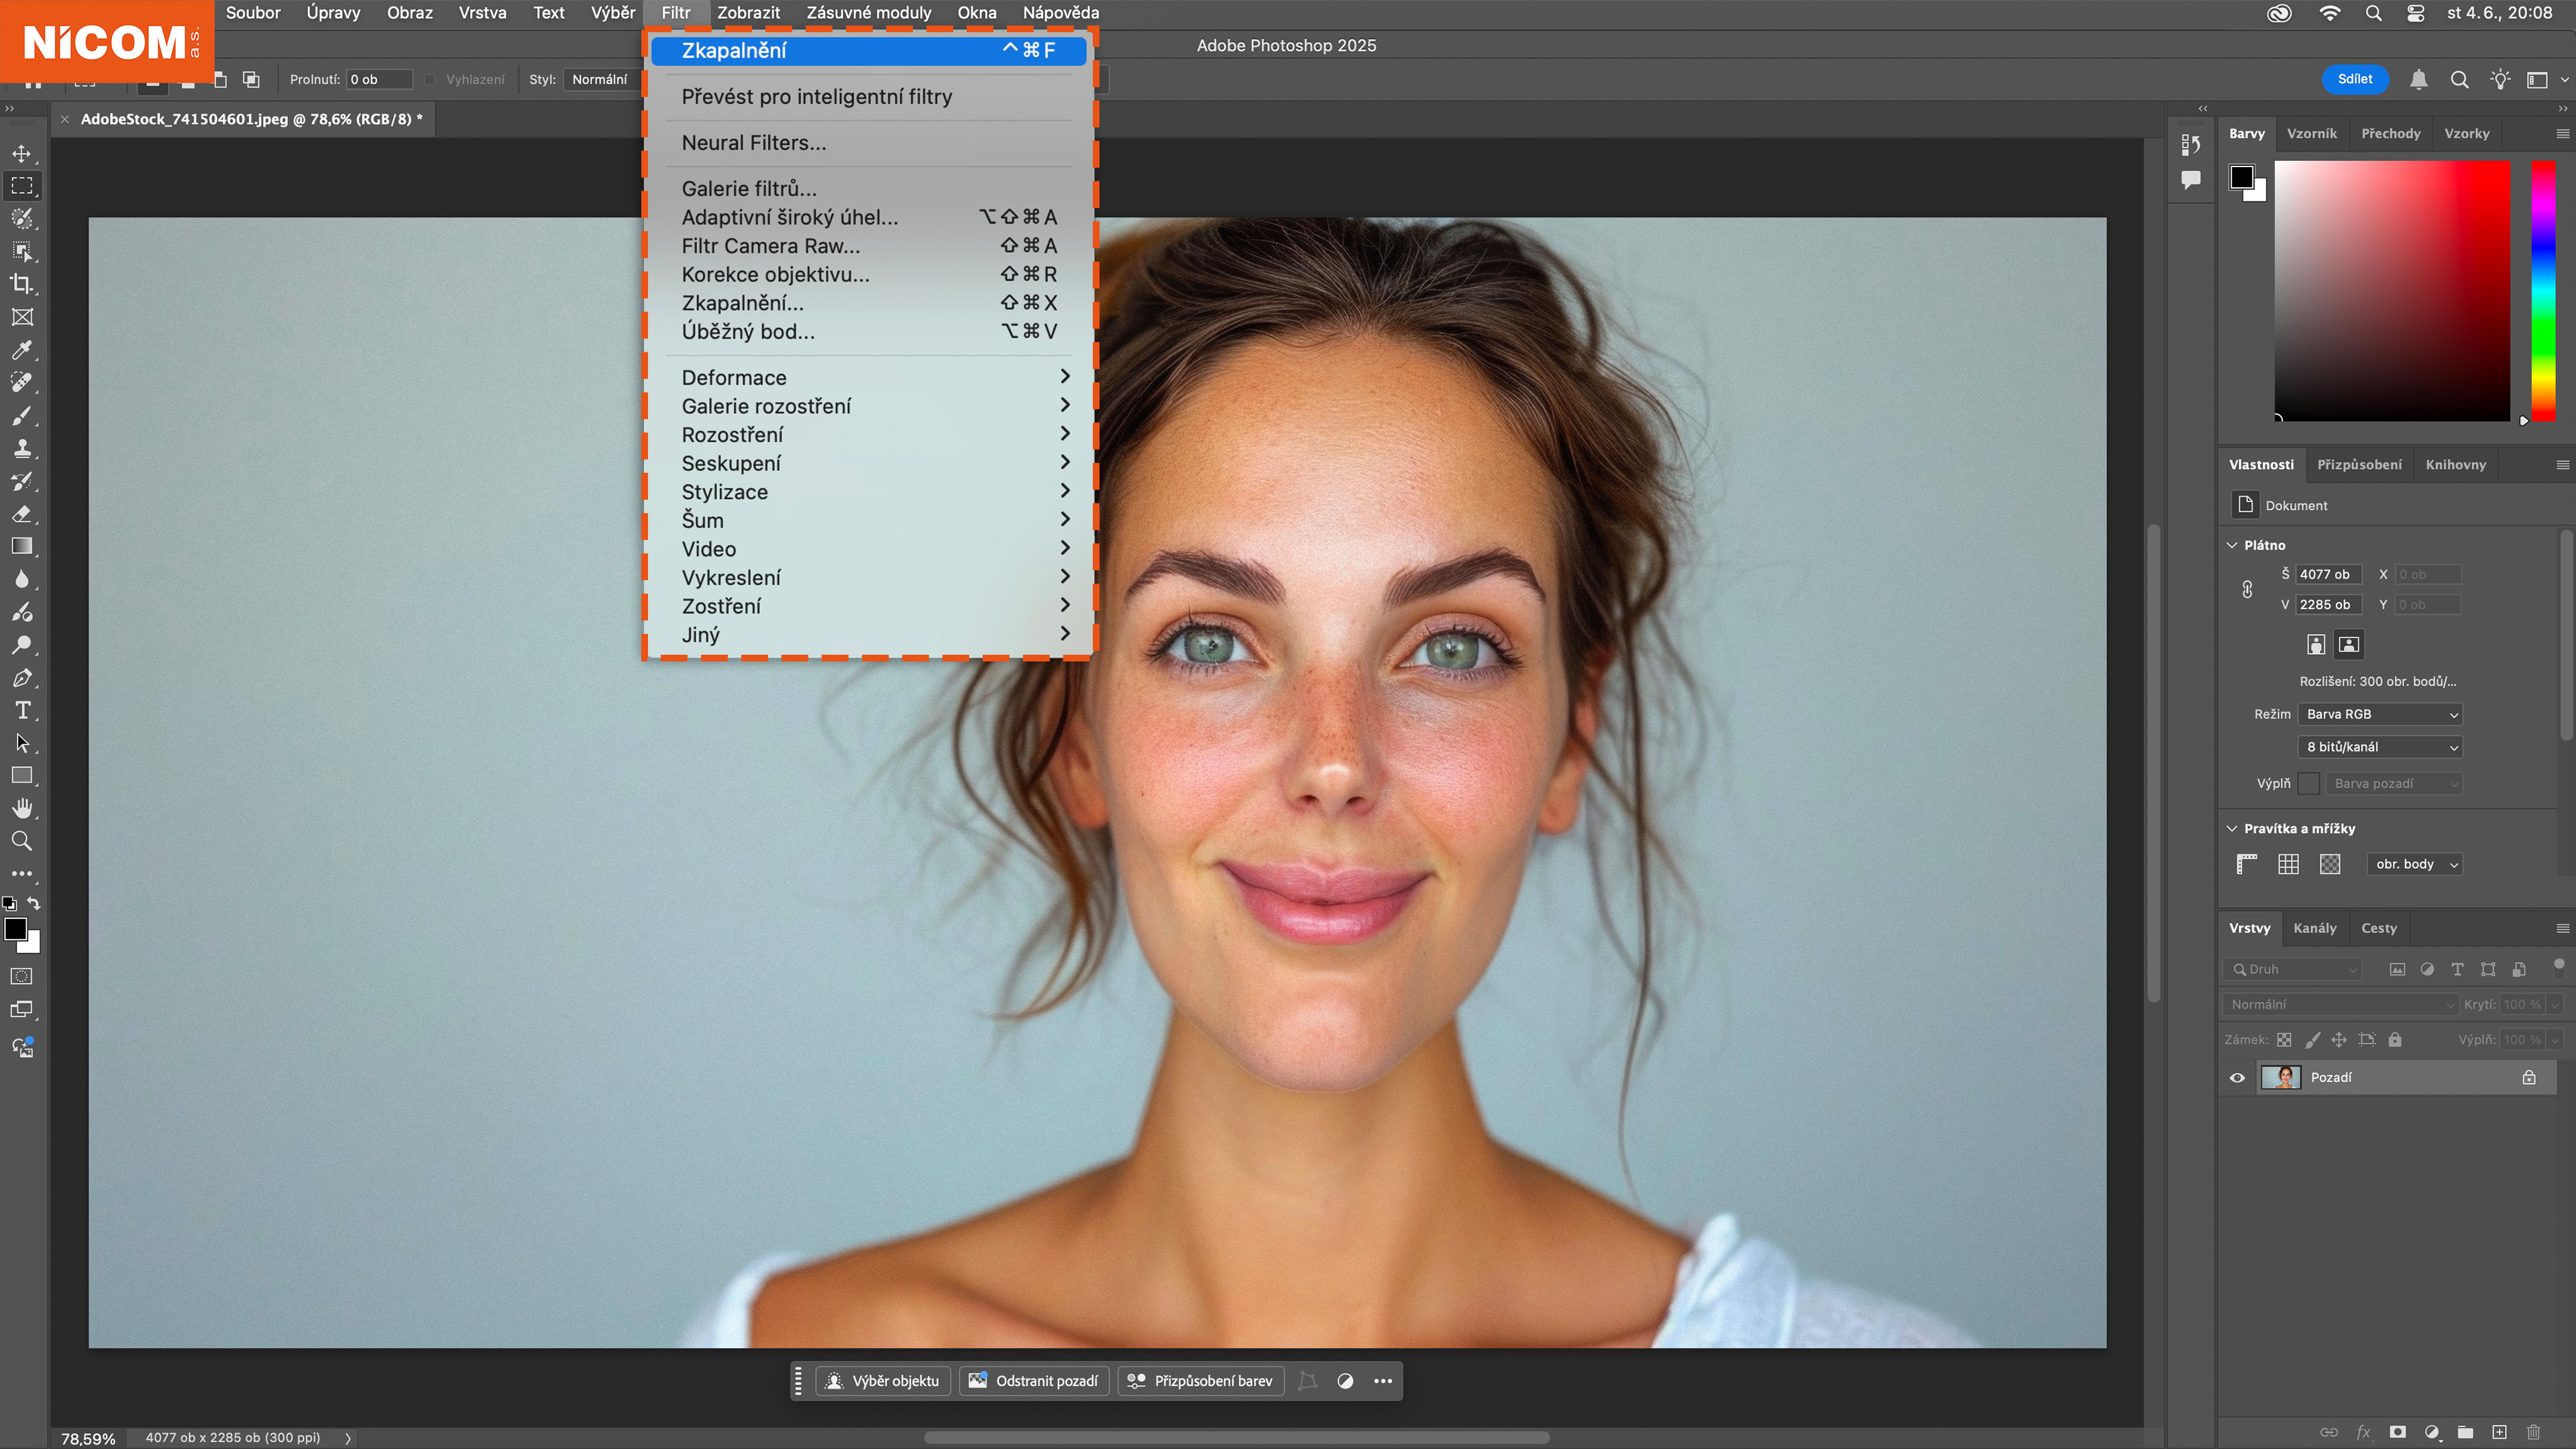
Task: Choose Zkapalnění at top of Filtr menu
Action: click(869, 50)
